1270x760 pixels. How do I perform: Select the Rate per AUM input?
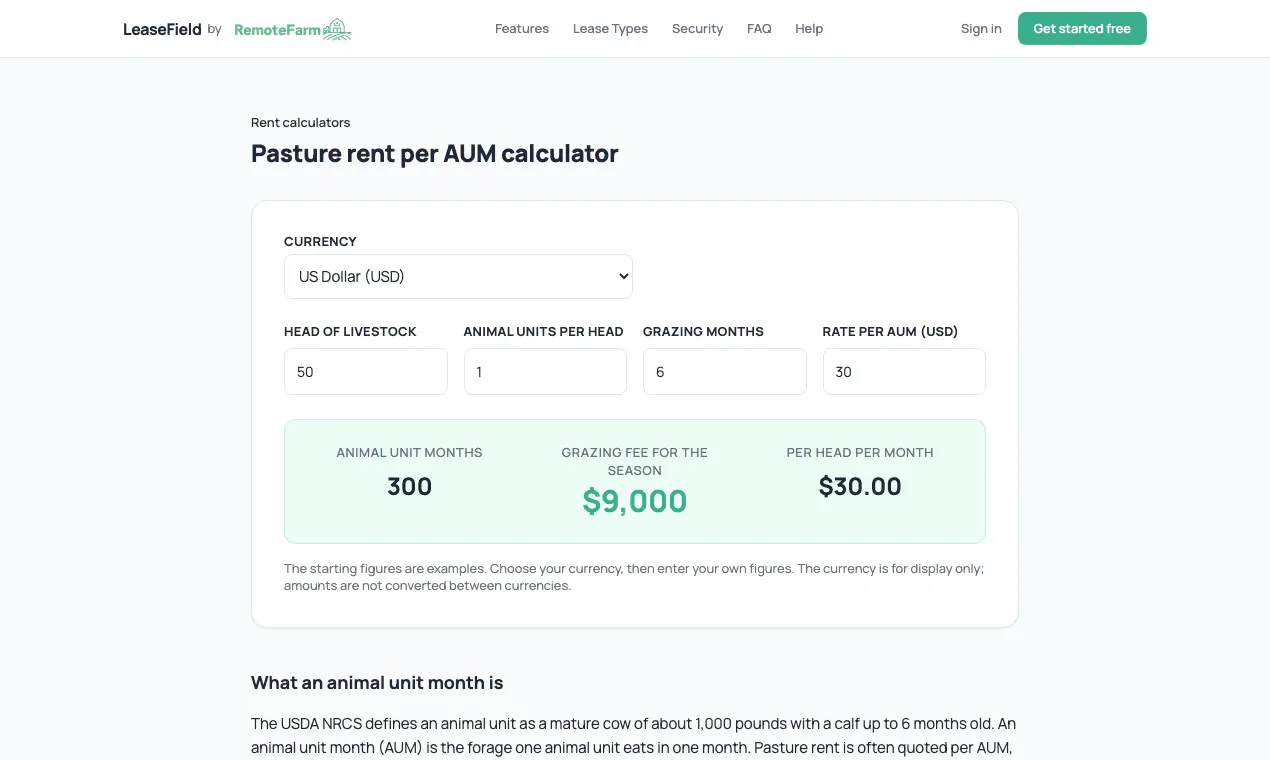(x=904, y=372)
